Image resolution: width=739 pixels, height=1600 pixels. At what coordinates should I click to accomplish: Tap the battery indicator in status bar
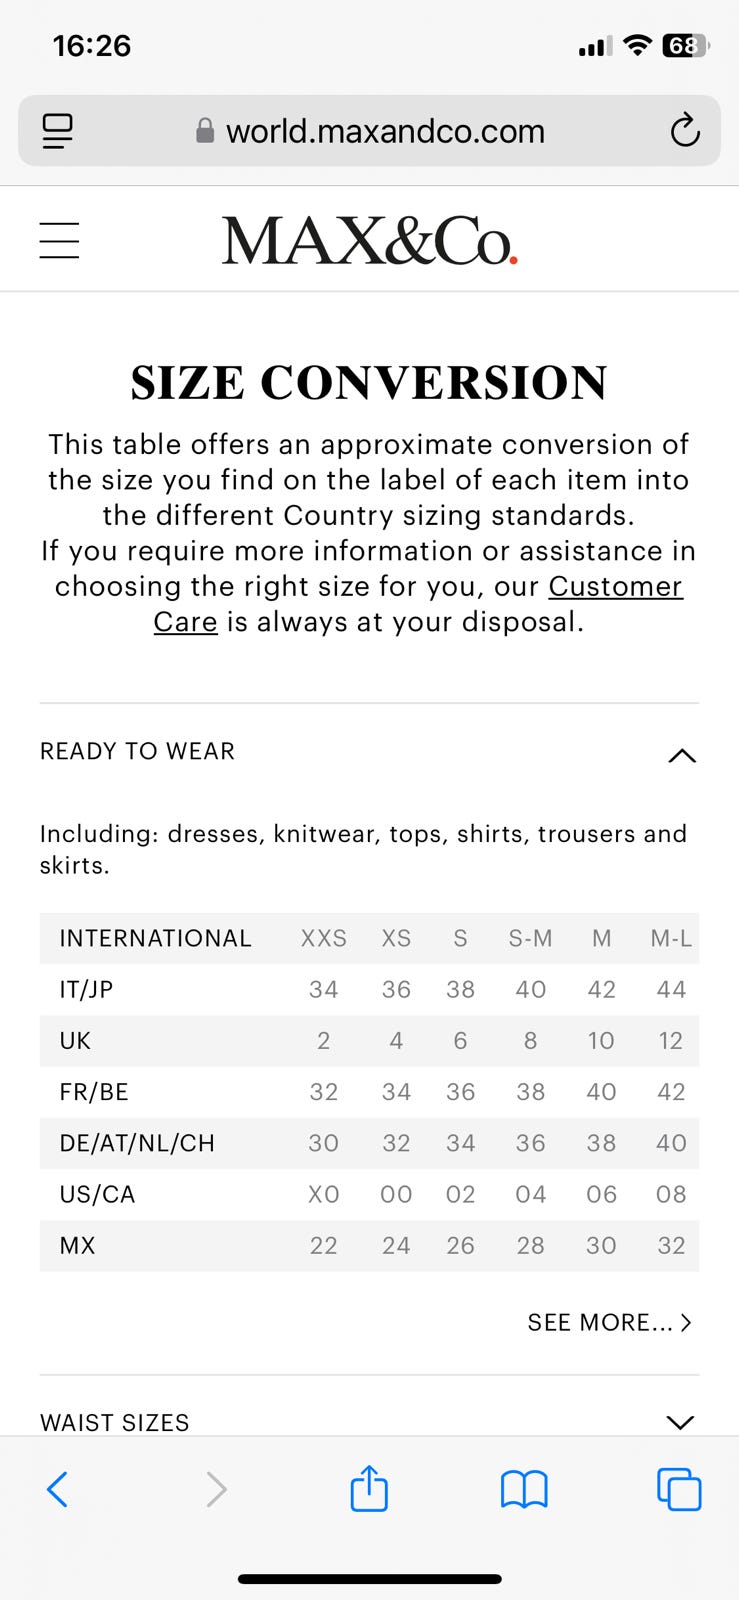point(685,46)
